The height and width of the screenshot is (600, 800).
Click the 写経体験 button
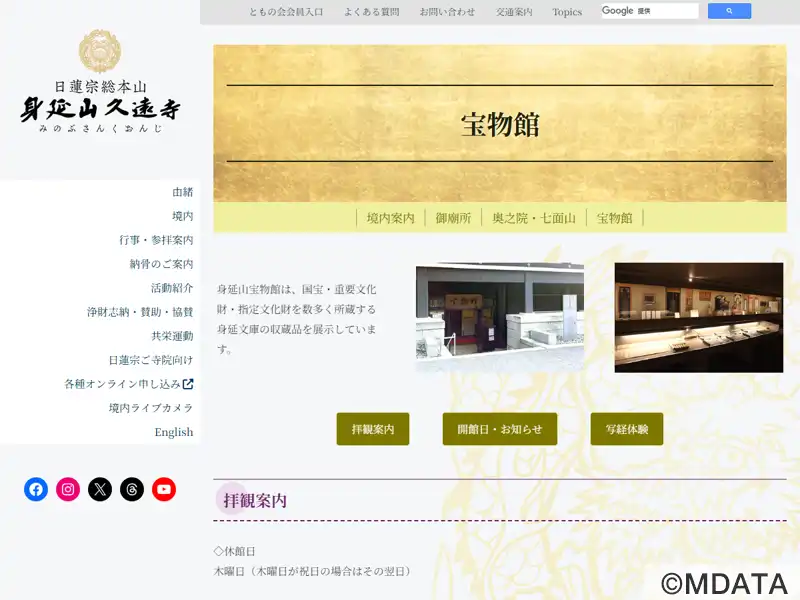click(627, 429)
